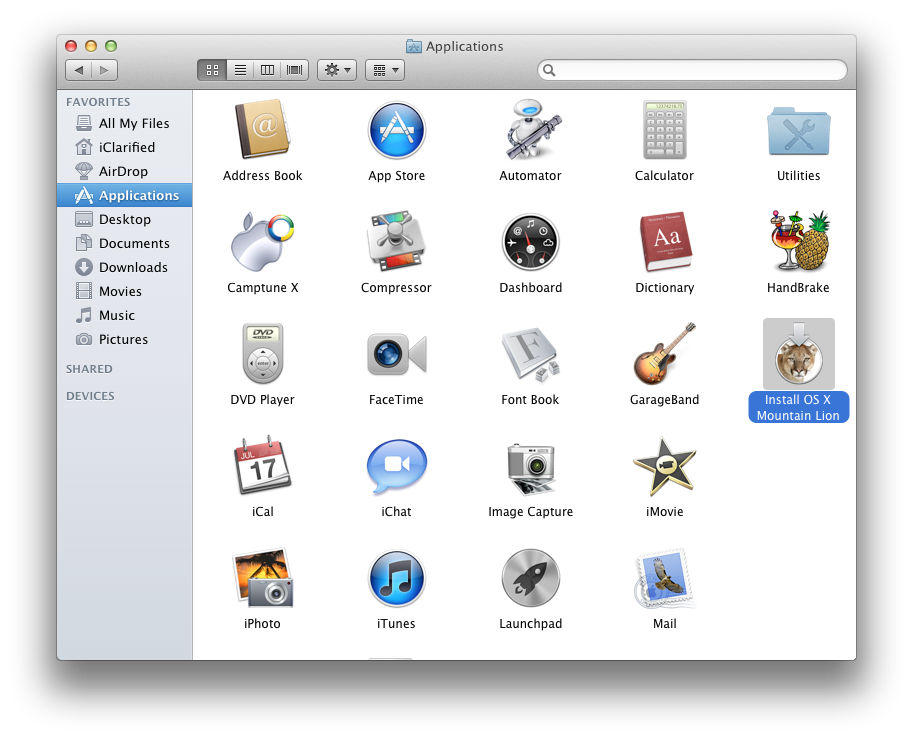Image resolution: width=913 pixels, height=739 pixels.
Task: Open the FaceTime camera icon
Action: click(397, 355)
